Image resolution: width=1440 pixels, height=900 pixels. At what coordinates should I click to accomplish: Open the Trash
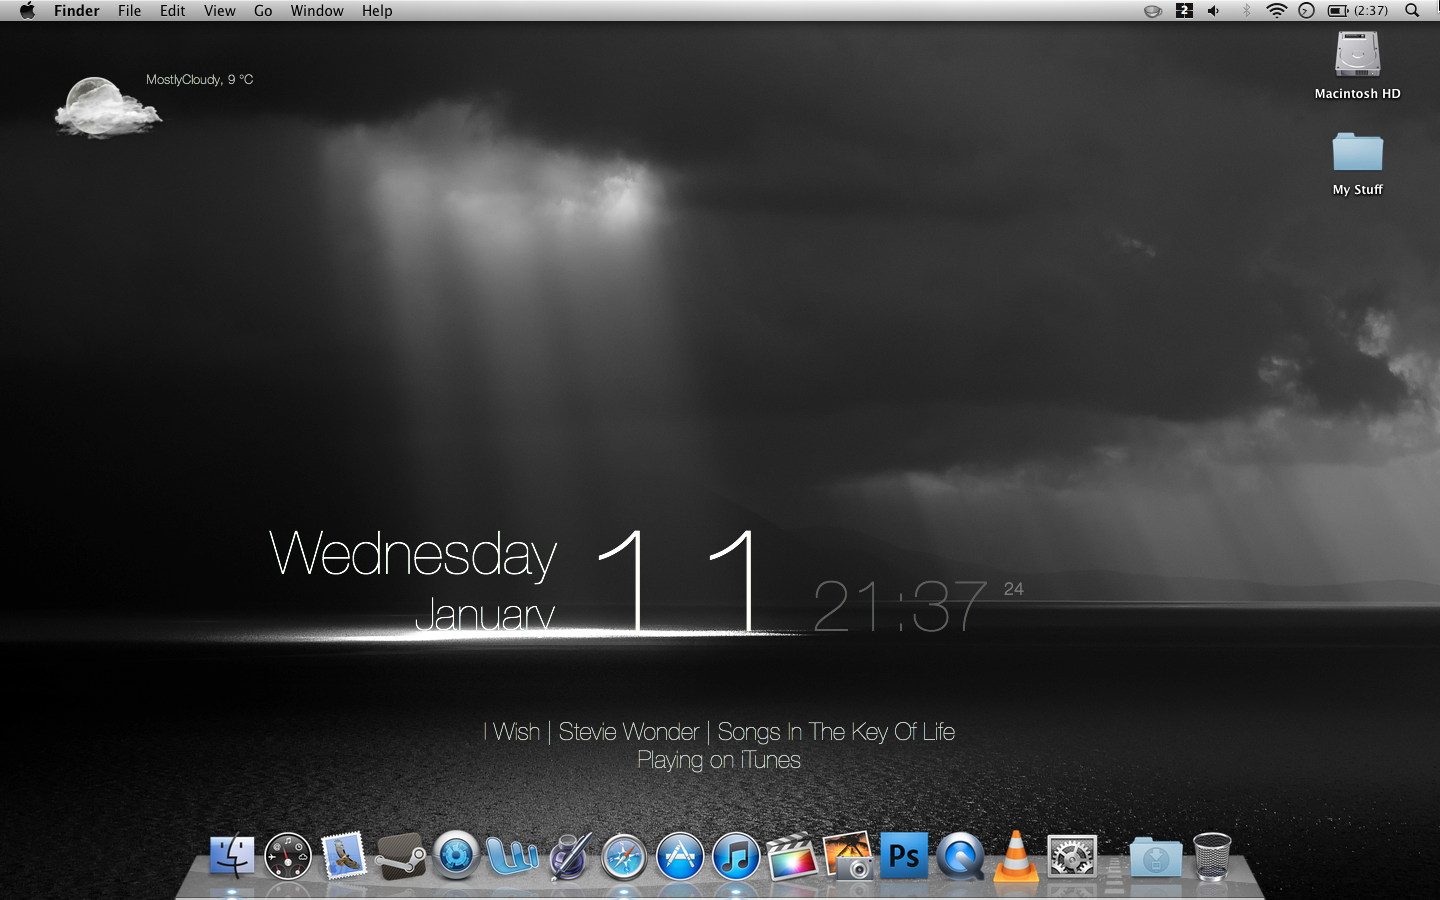click(x=1212, y=857)
